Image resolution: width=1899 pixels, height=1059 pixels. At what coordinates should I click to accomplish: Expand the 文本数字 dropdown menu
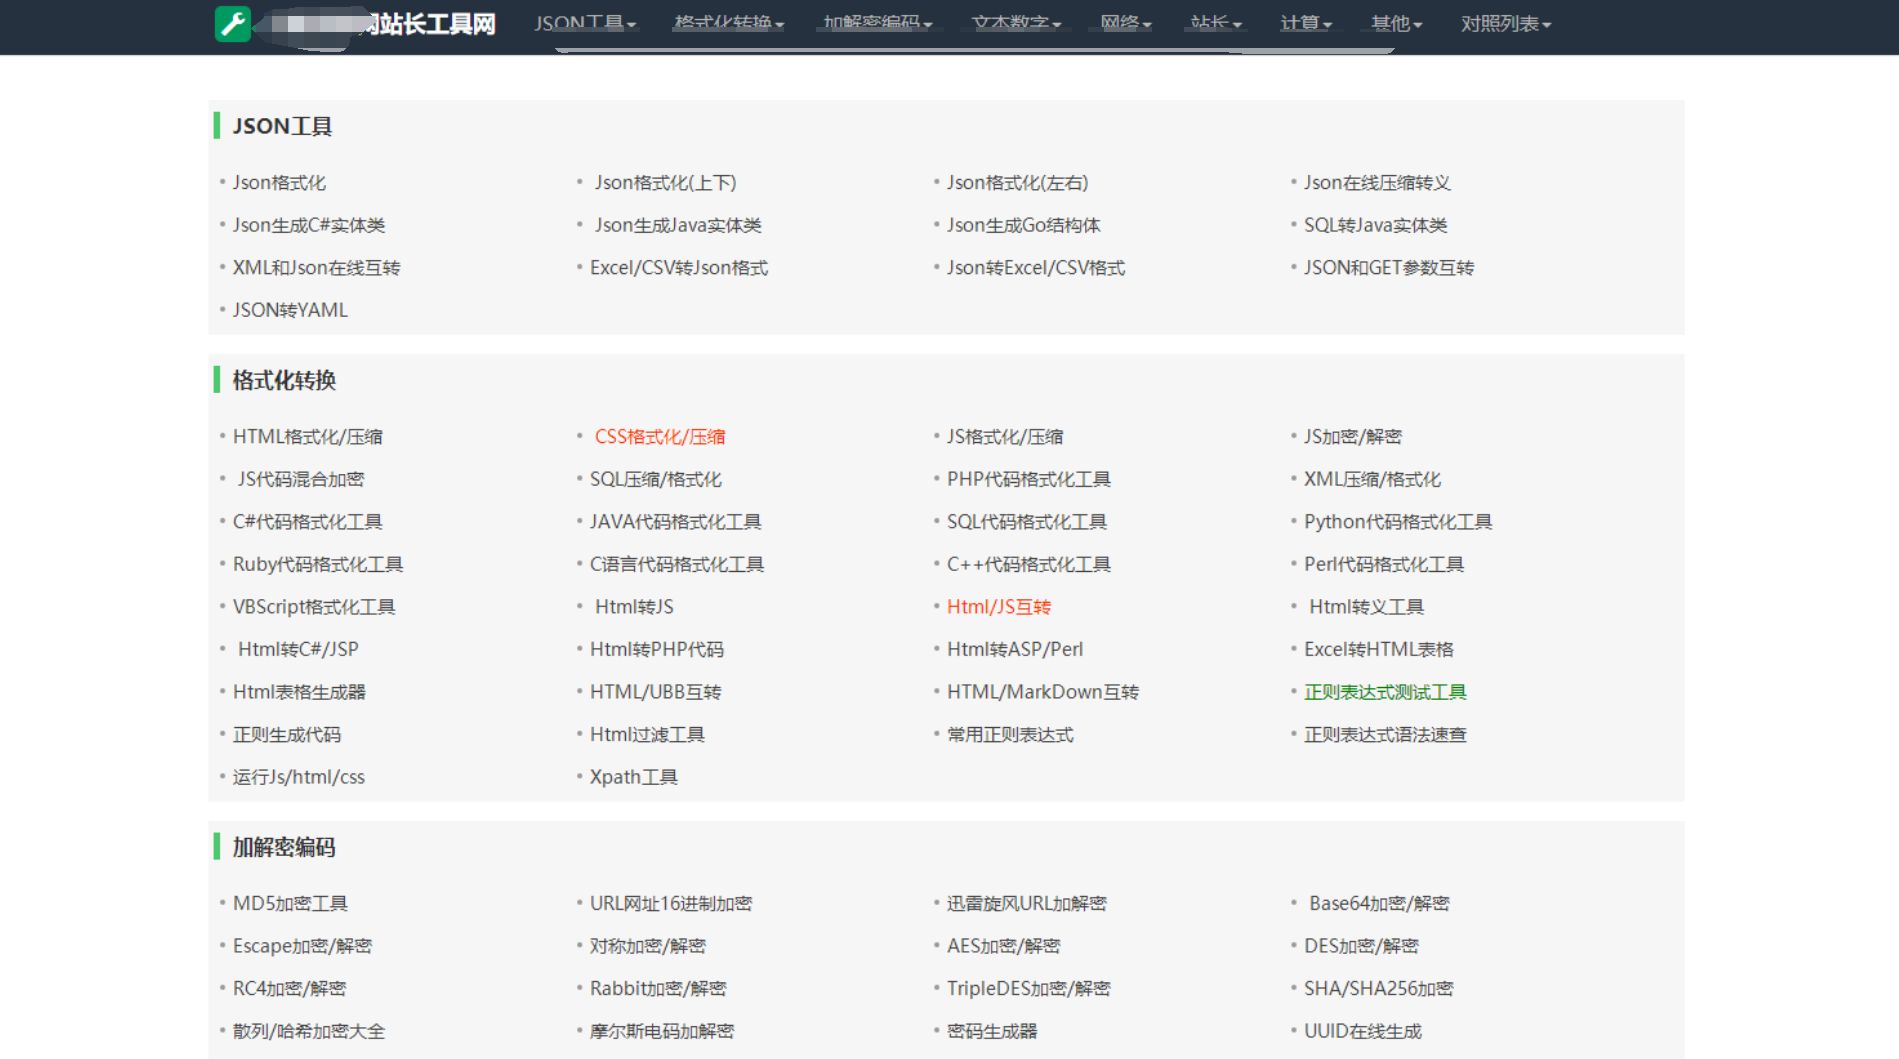click(x=1015, y=22)
